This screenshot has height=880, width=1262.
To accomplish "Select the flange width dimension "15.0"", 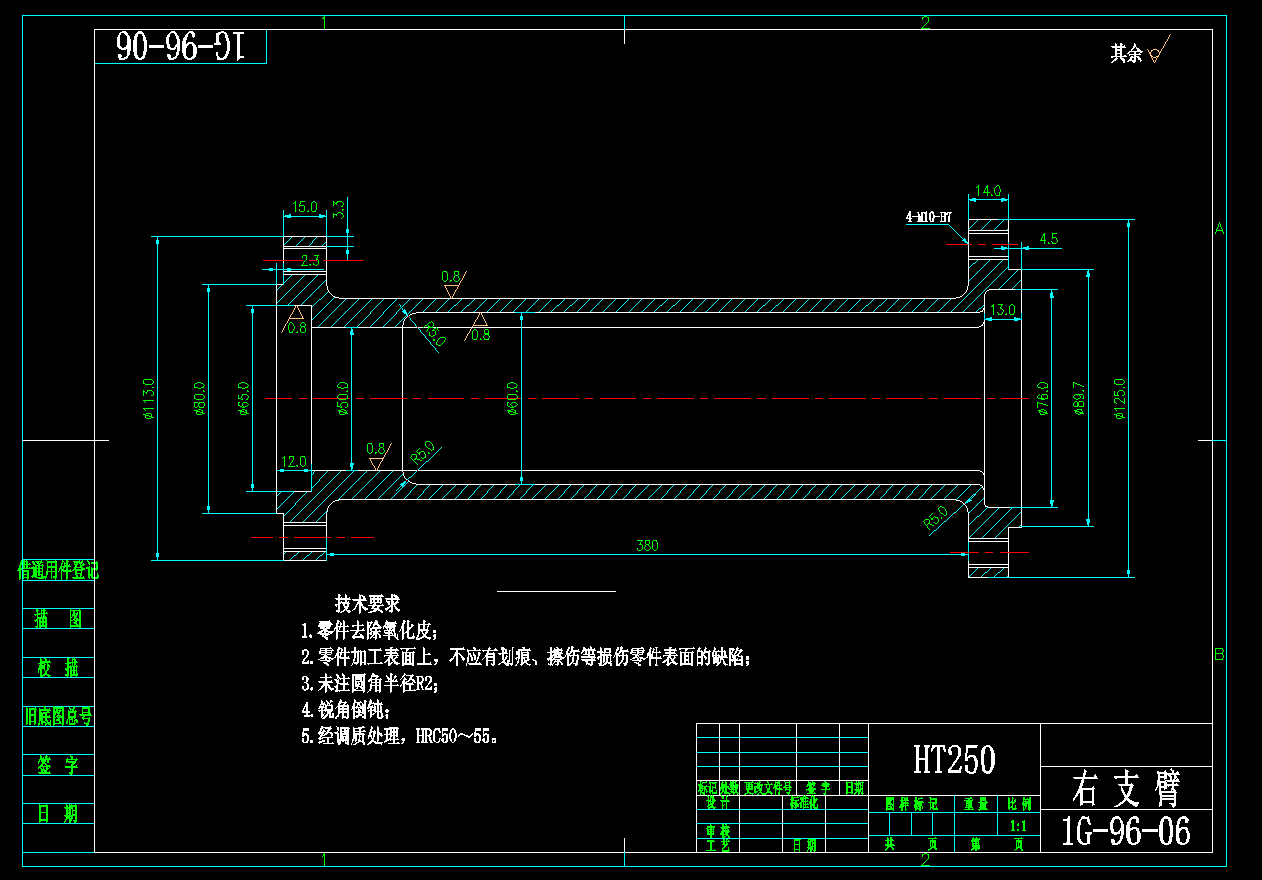I will coord(304,207).
